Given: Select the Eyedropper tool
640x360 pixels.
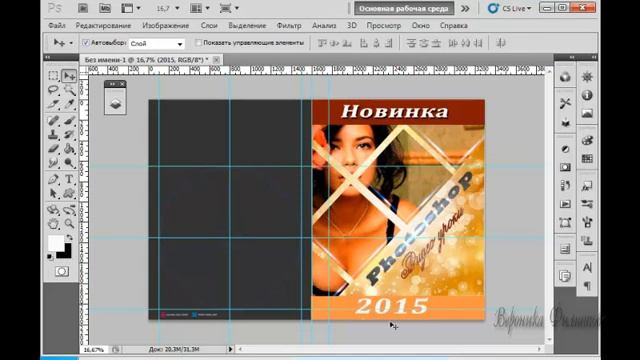Looking at the screenshot, I should pos(69,104).
